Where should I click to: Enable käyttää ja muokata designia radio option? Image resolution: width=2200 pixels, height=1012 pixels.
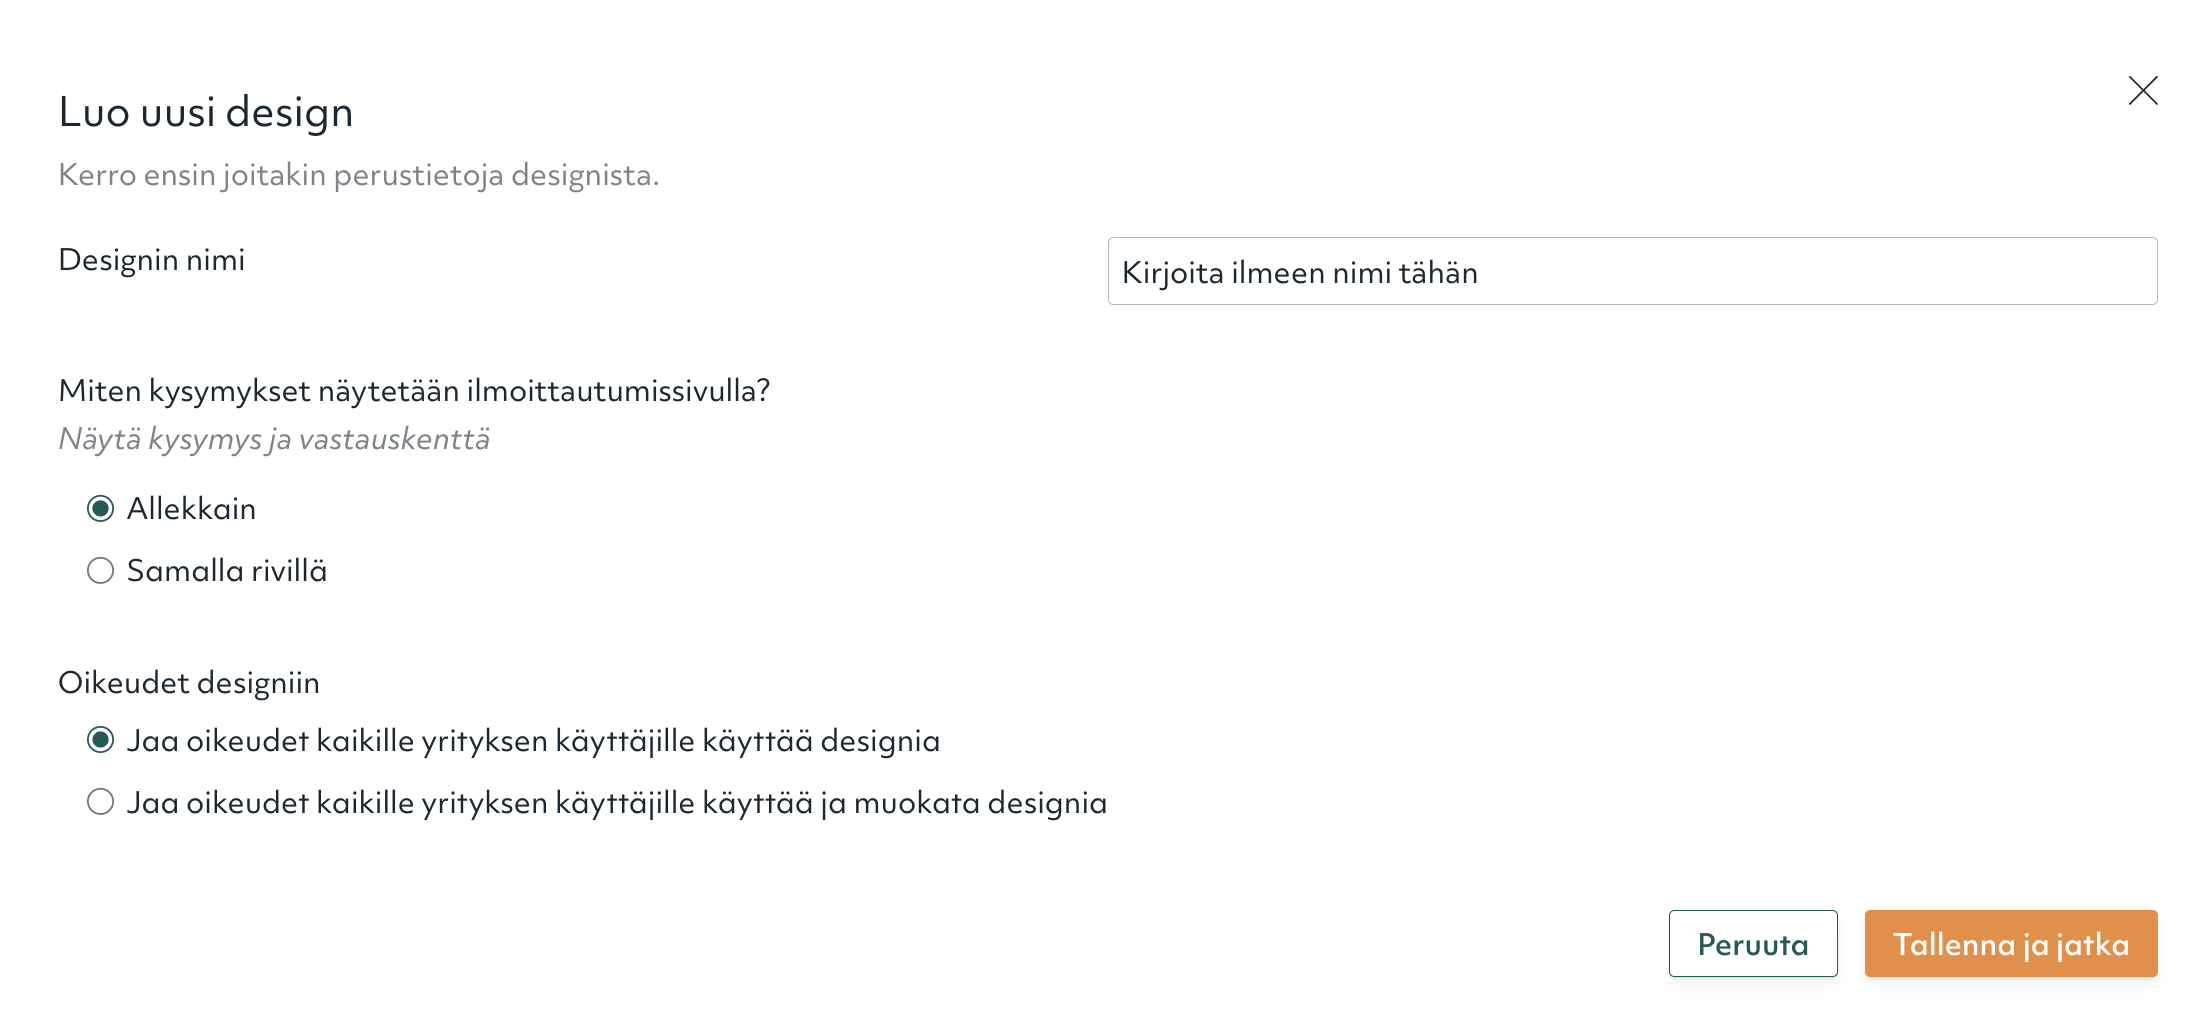click(x=100, y=803)
